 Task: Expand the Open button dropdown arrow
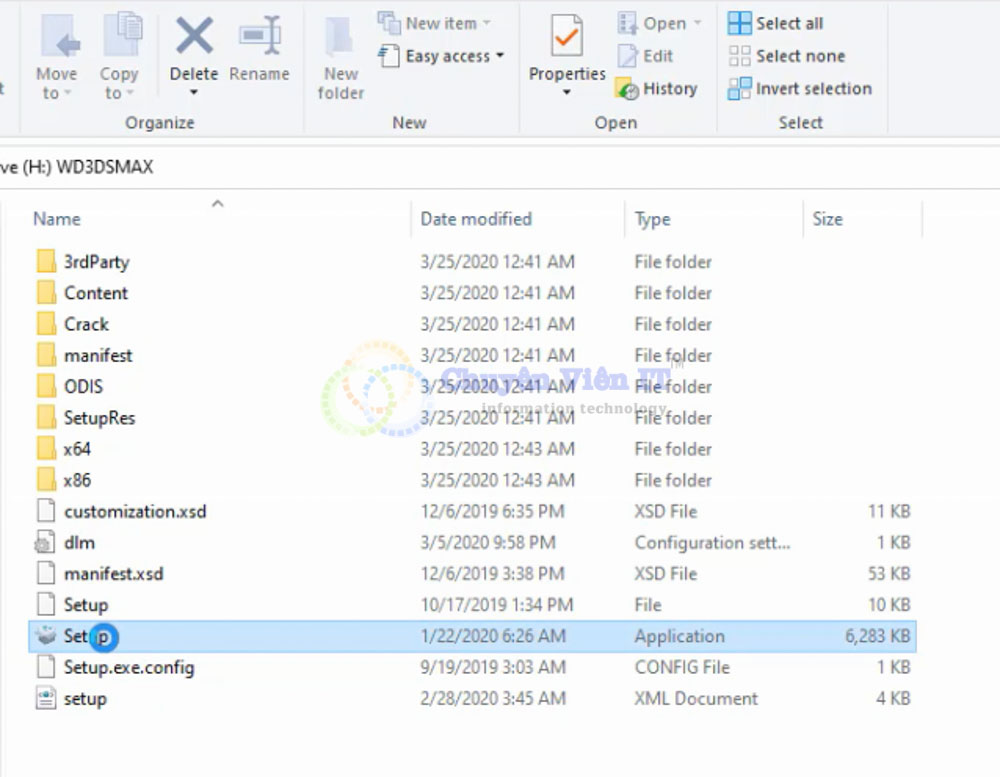tap(697, 23)
